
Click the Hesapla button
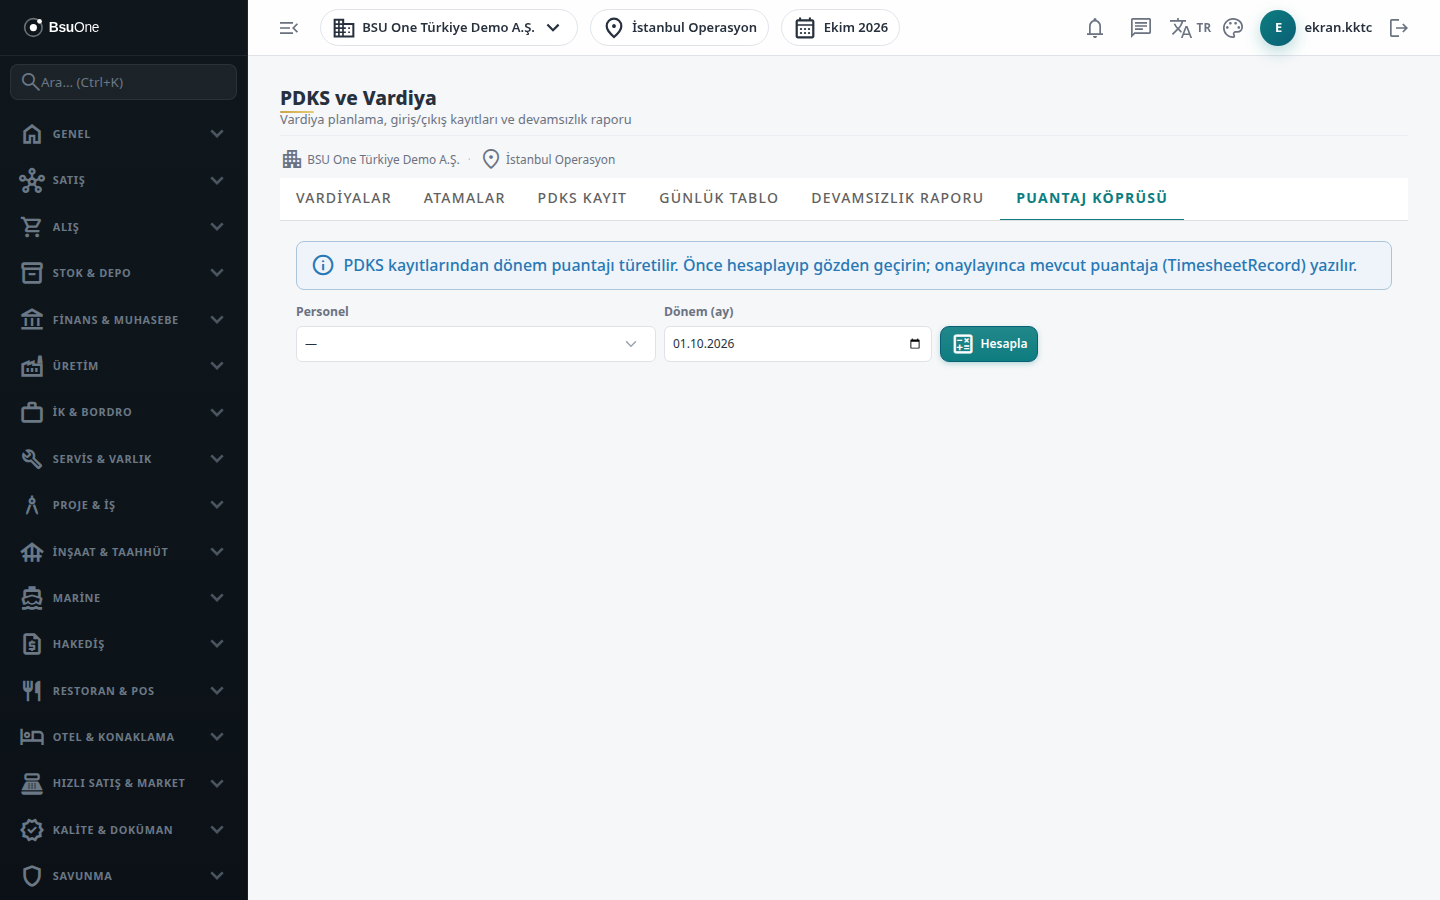(989, 344)
